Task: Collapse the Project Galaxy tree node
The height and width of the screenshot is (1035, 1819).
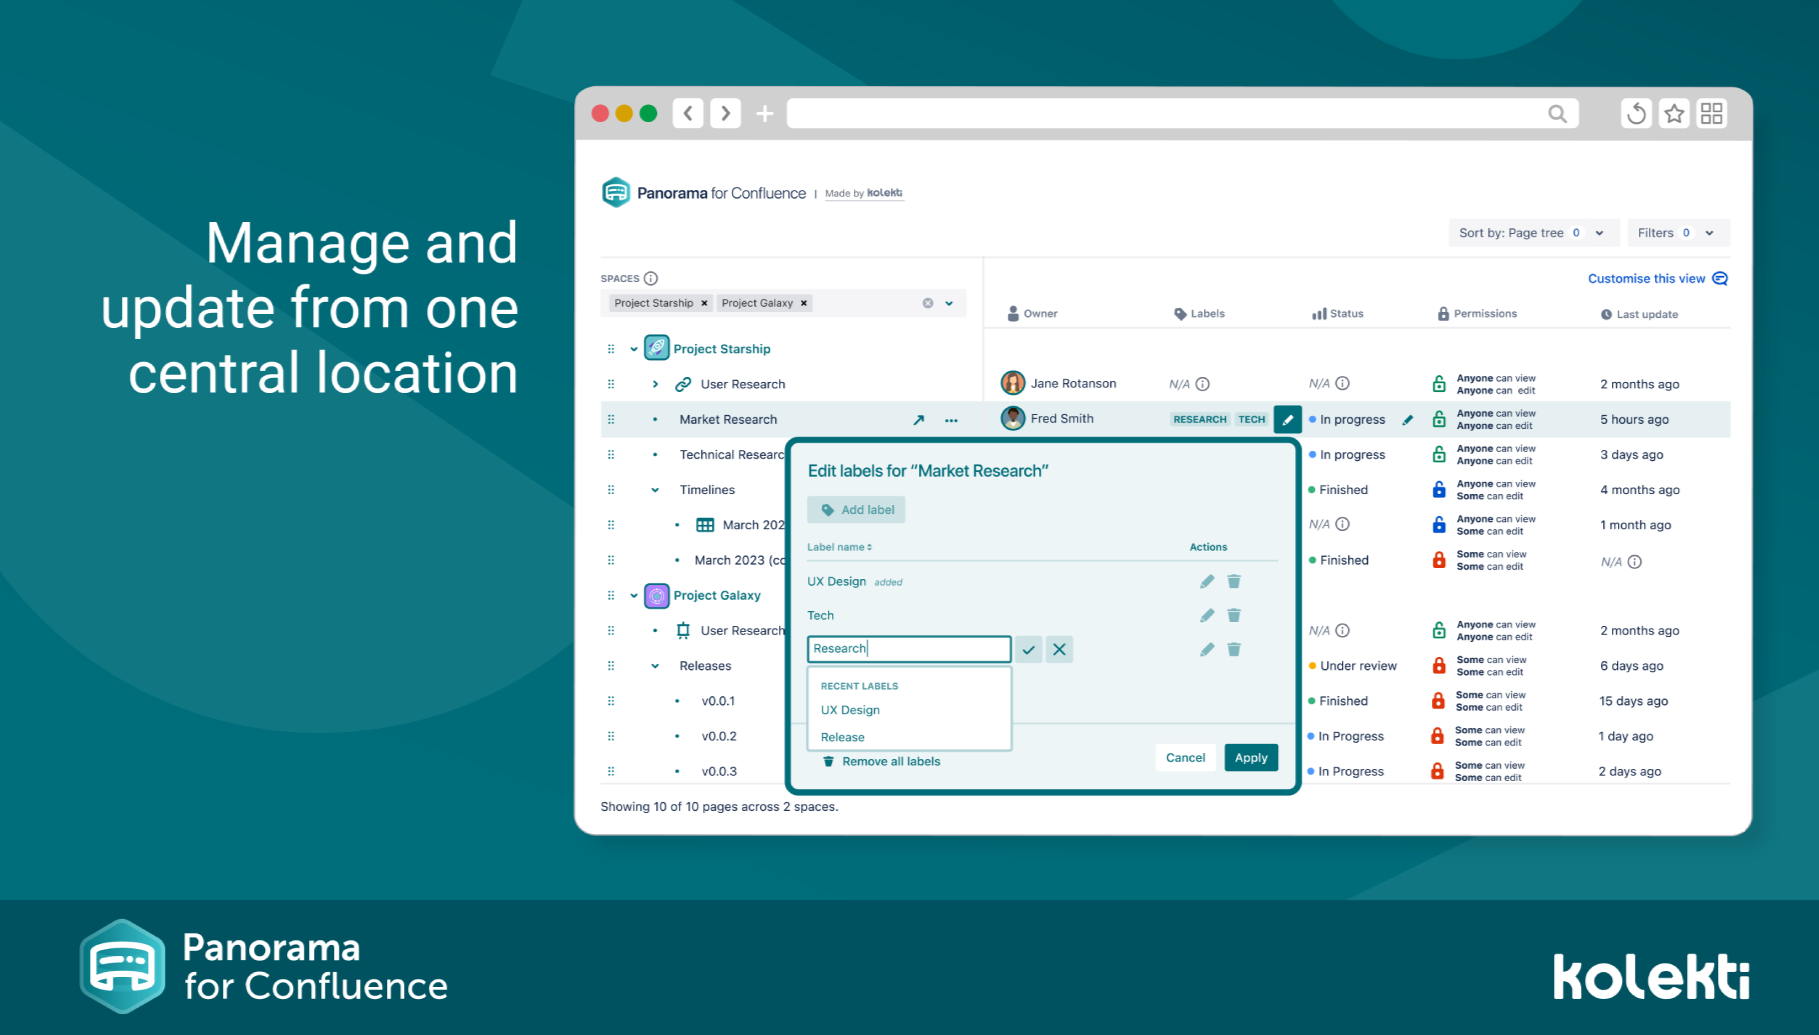Action: coord(634,596)
